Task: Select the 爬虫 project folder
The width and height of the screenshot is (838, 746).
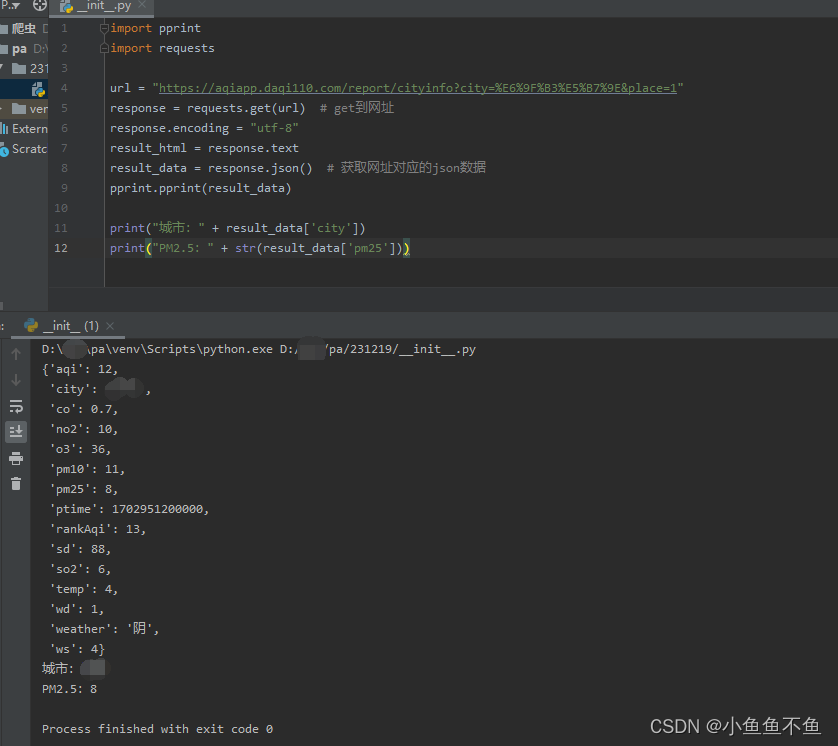Action: click(x=24, y=28)
